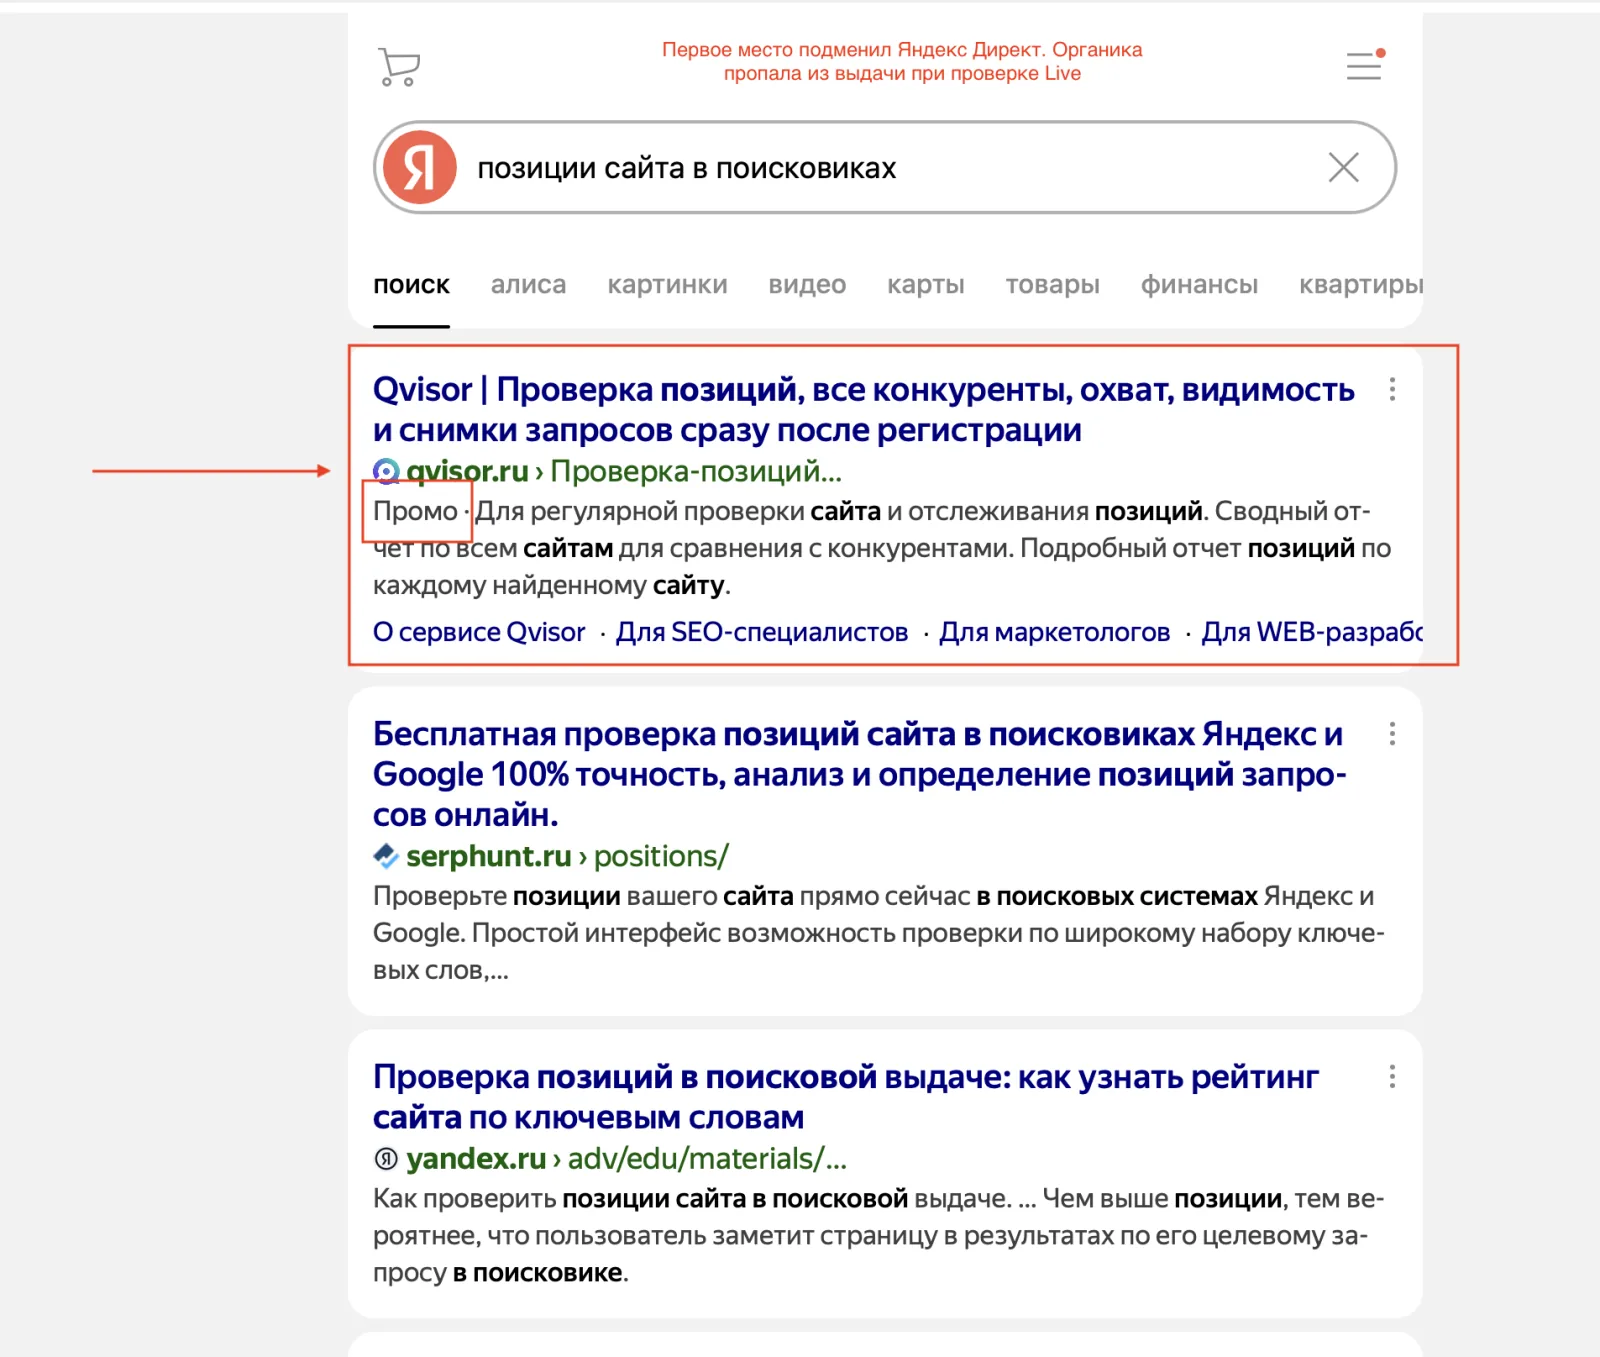The width and height of the screenshot is (1600, 1357).
Task: Open the Для SEO-специалистов sitelink
Action: click(x=762, y=632)
